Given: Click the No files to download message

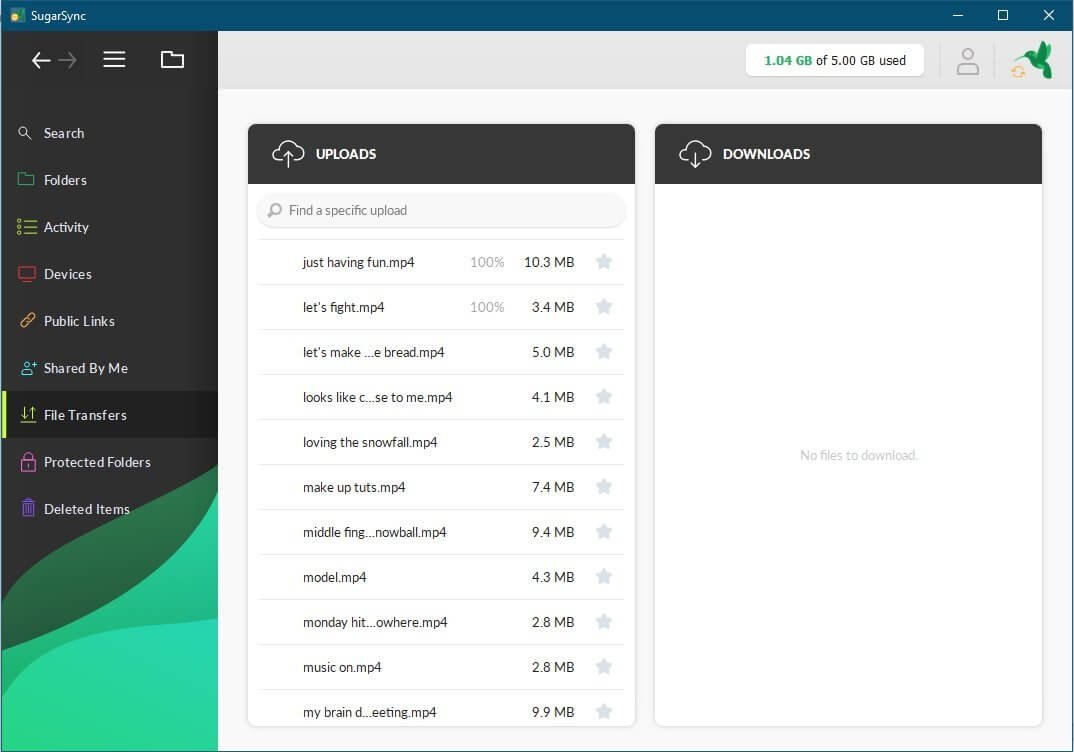Looking at the screenshot, I should point(858,455).
